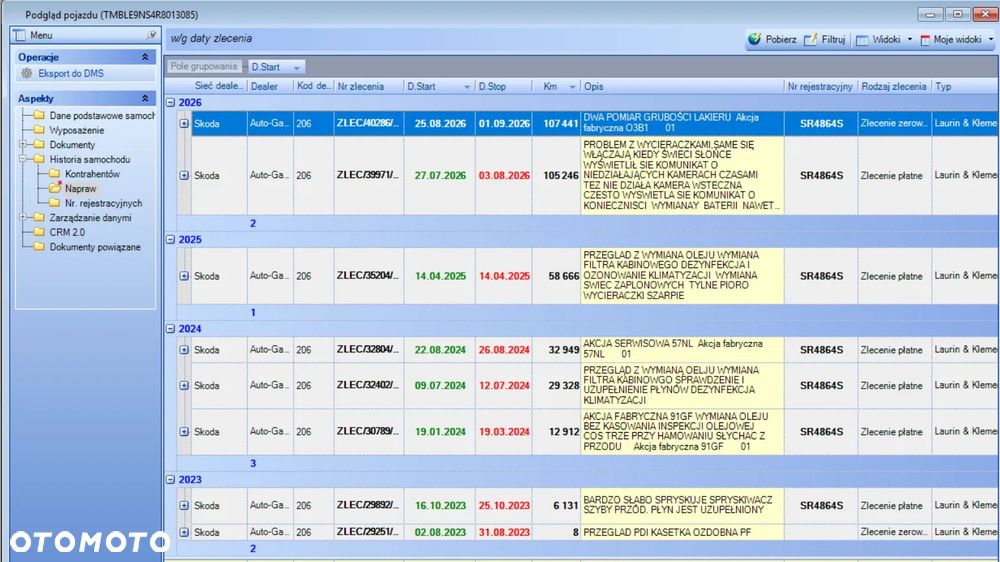Screen dimensions: 1000x562
Task: Click the Kontrahentów folder icon
Action: point(54,174)
